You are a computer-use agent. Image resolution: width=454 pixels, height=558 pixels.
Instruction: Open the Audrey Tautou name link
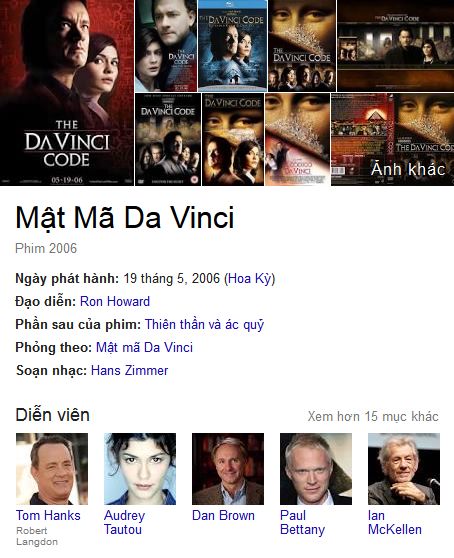[125, 522]
